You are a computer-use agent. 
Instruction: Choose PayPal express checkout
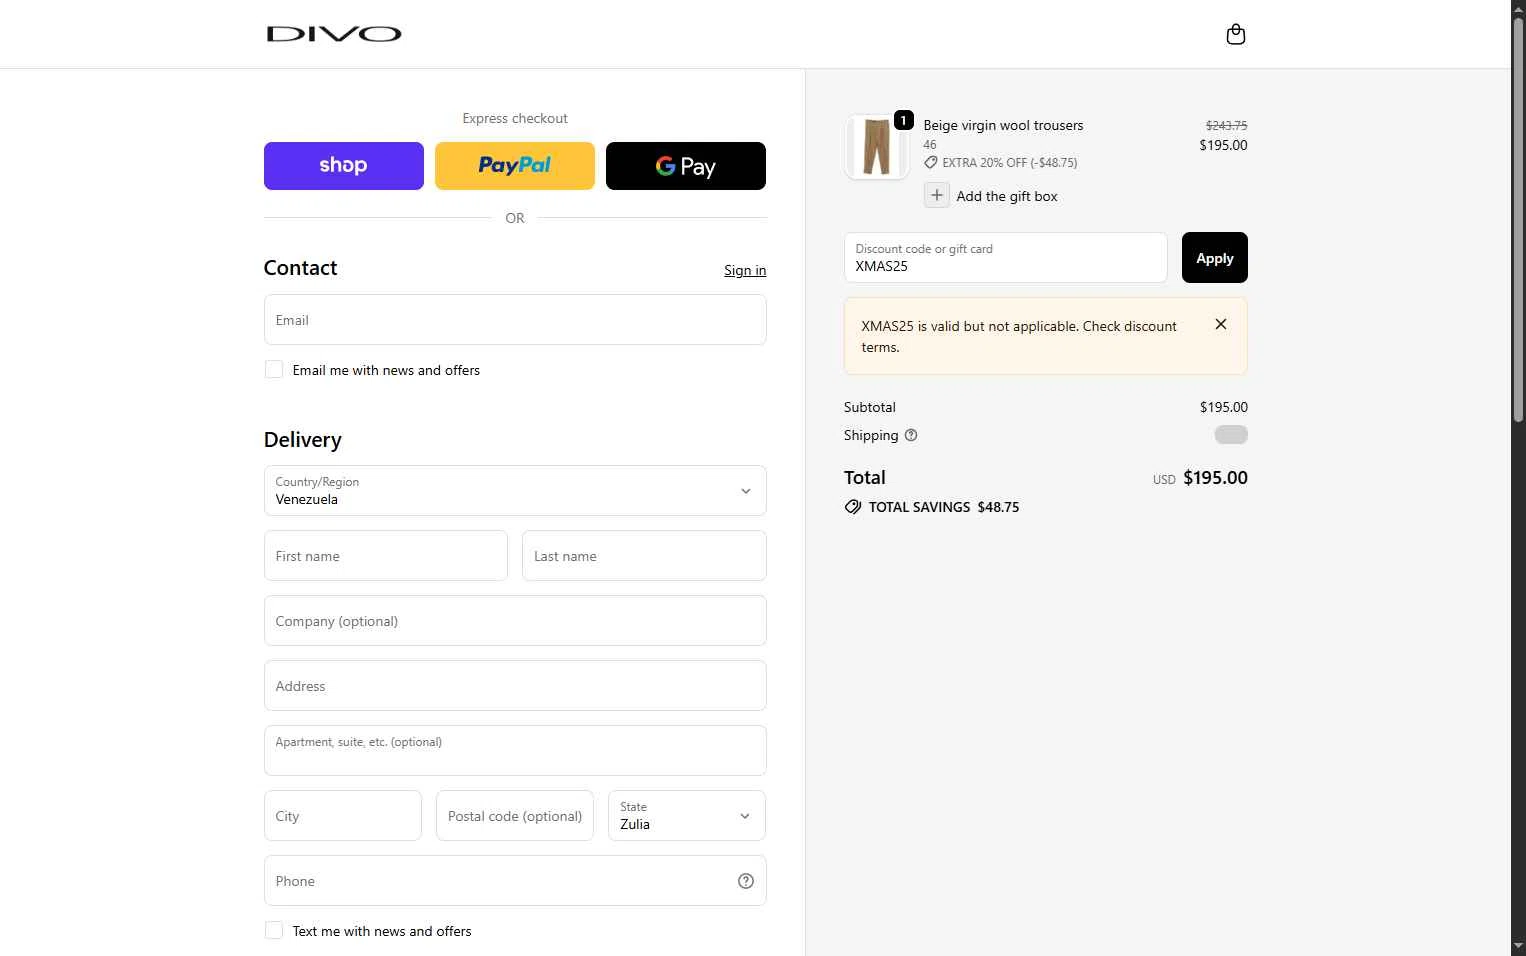click(x=515, y=166)
